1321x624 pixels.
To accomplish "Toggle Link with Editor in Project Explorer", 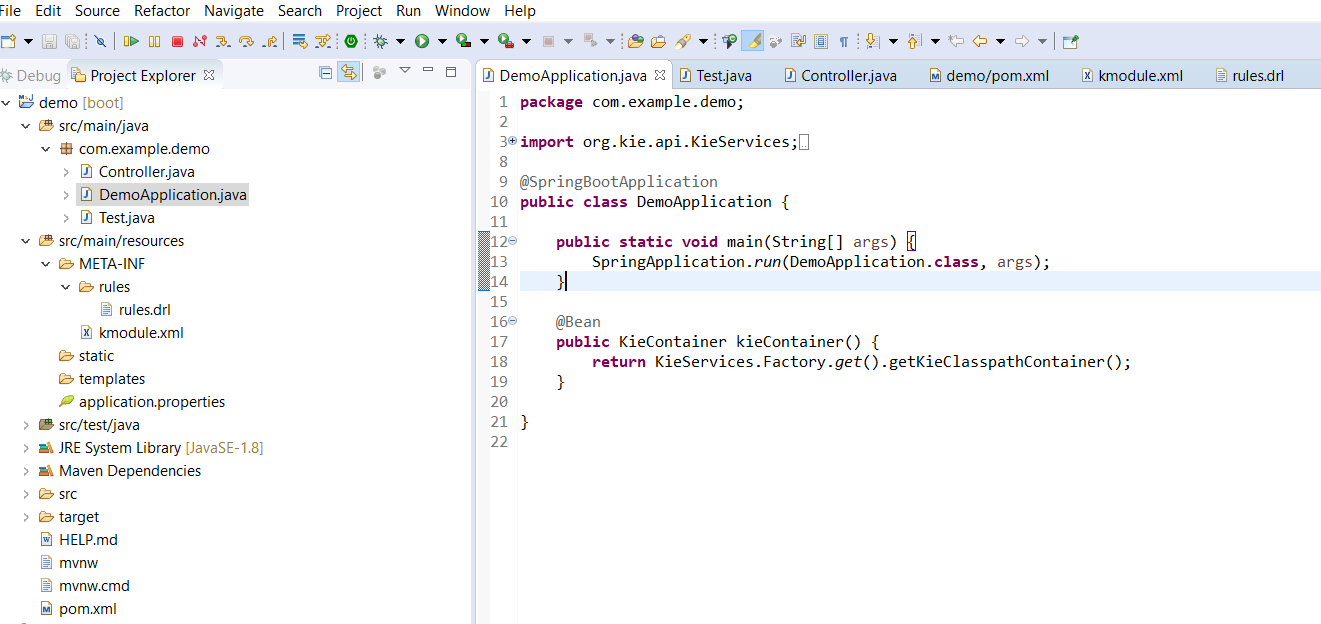I will 349,73.
